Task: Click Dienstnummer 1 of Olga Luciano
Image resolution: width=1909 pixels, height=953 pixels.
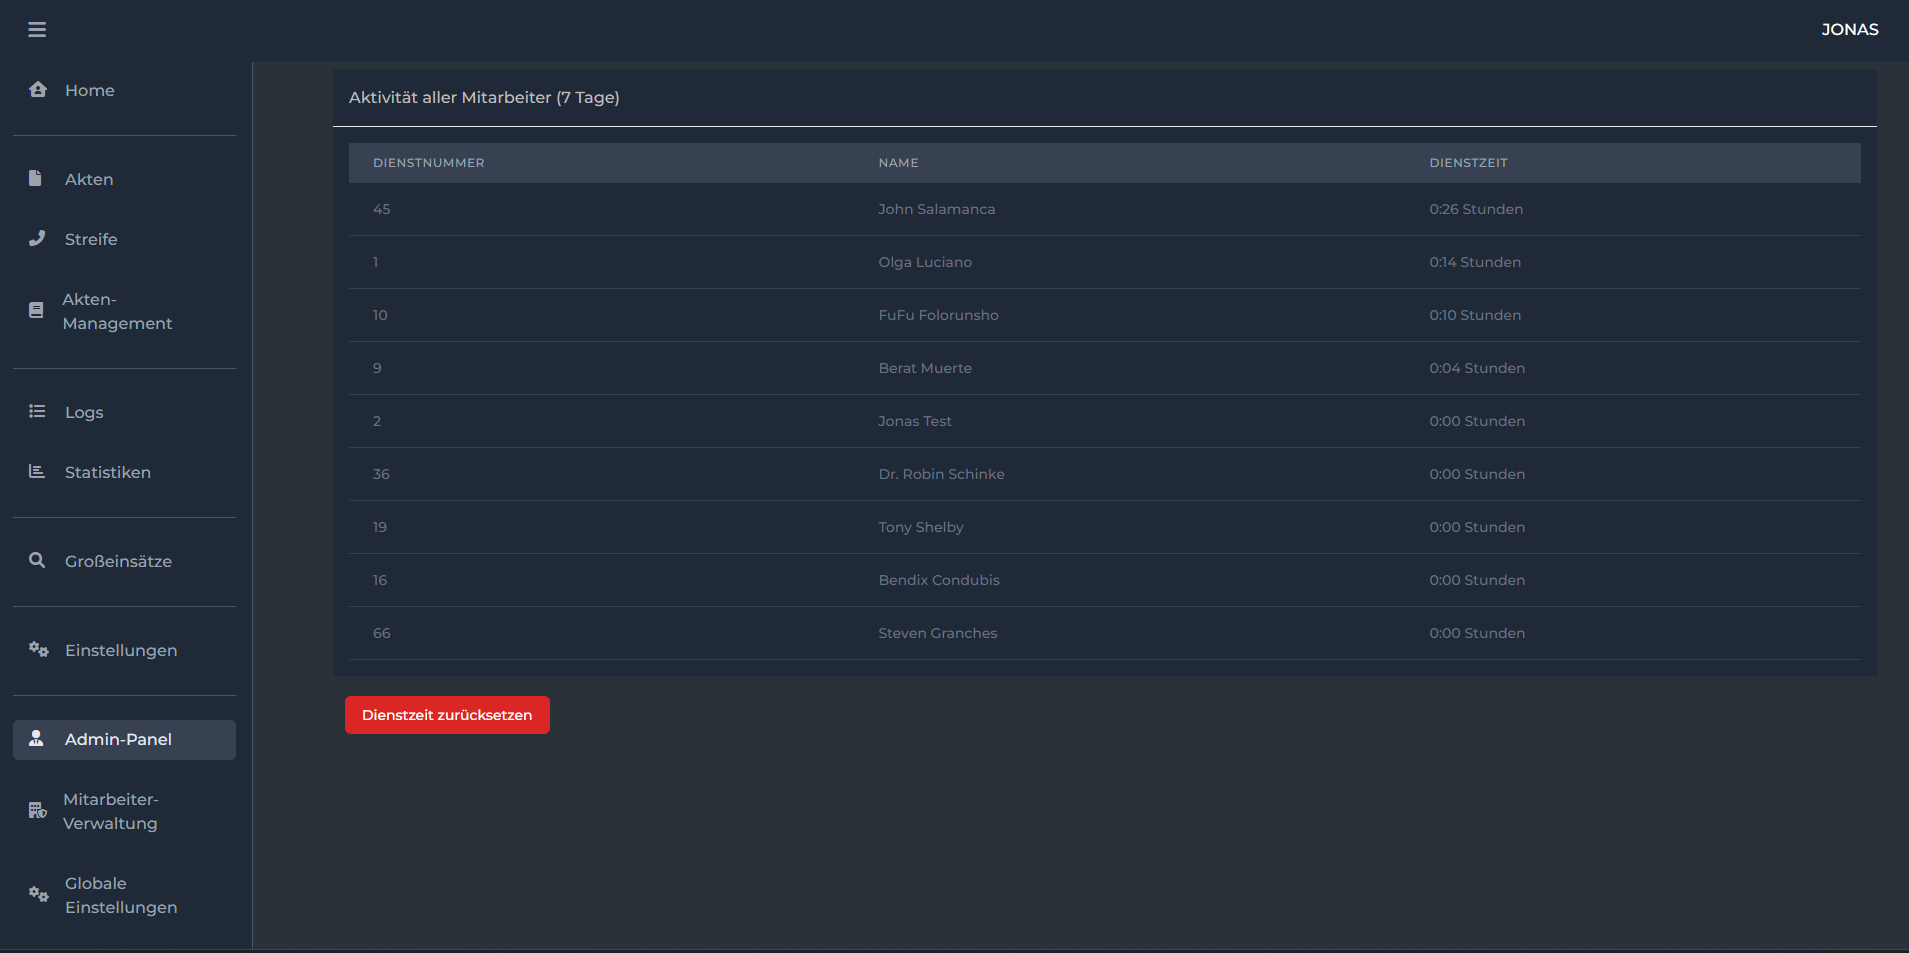Action: (376, 262)
